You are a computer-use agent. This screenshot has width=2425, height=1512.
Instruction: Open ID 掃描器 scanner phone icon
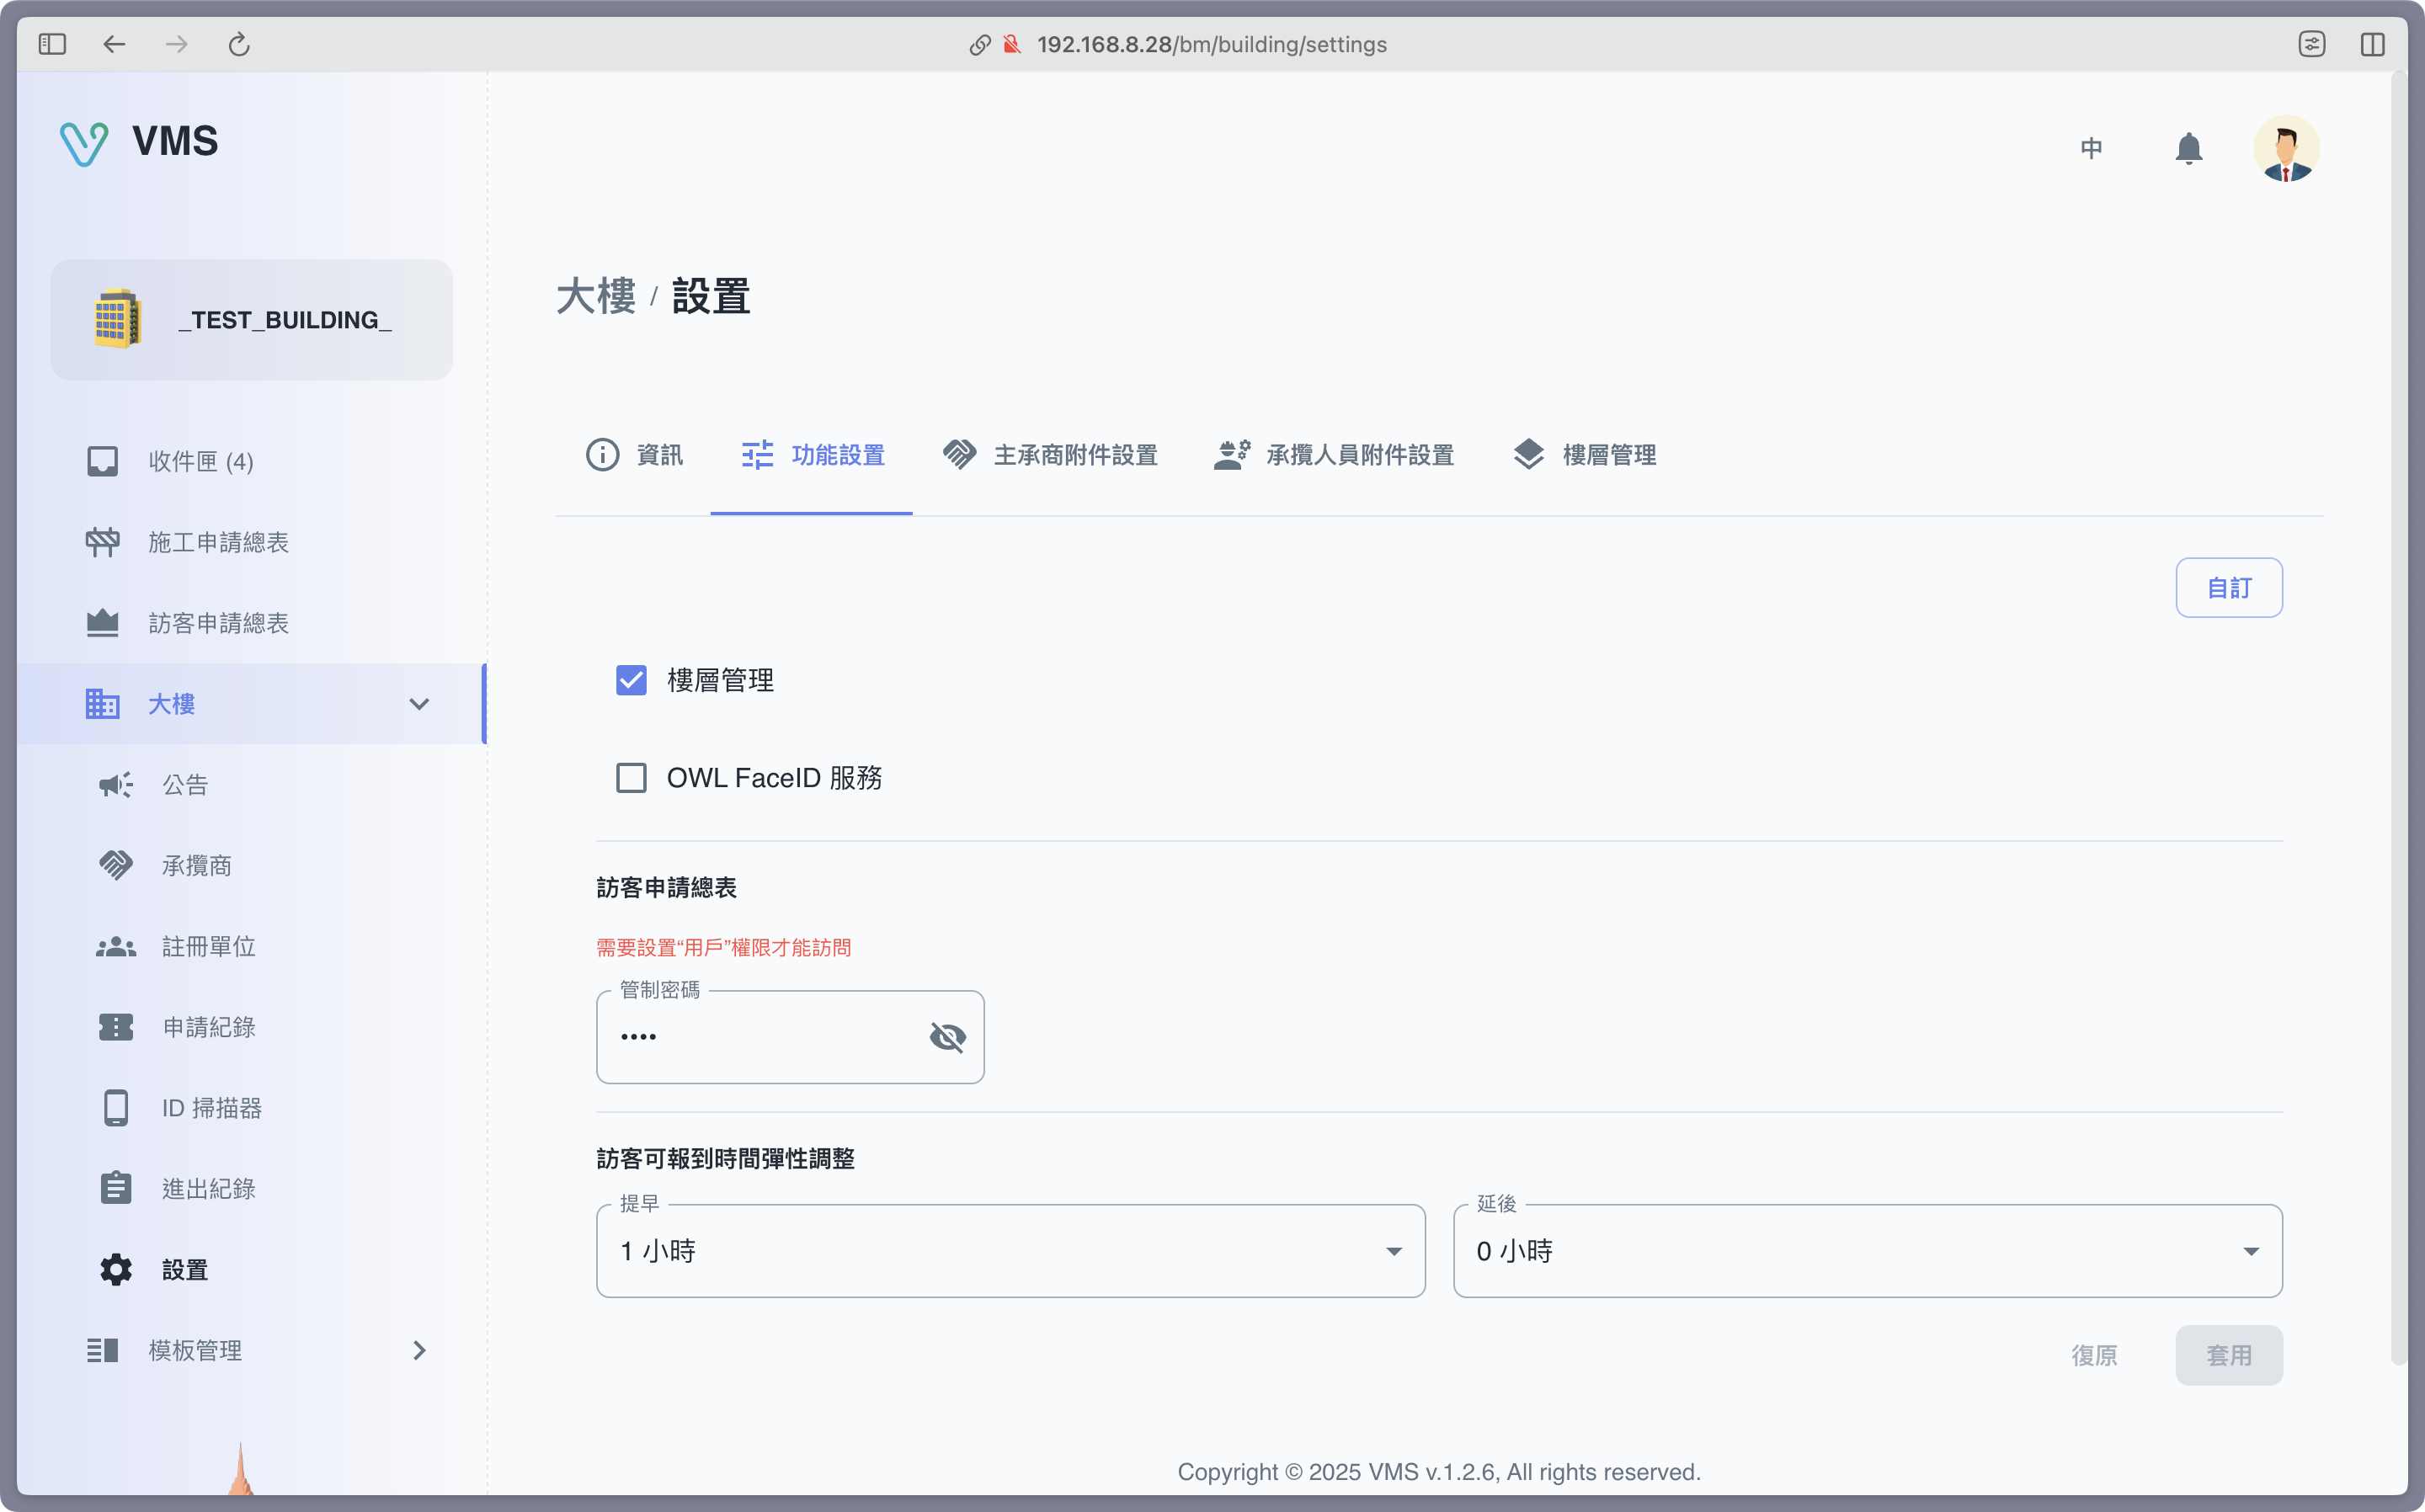tap(116, 1108)
